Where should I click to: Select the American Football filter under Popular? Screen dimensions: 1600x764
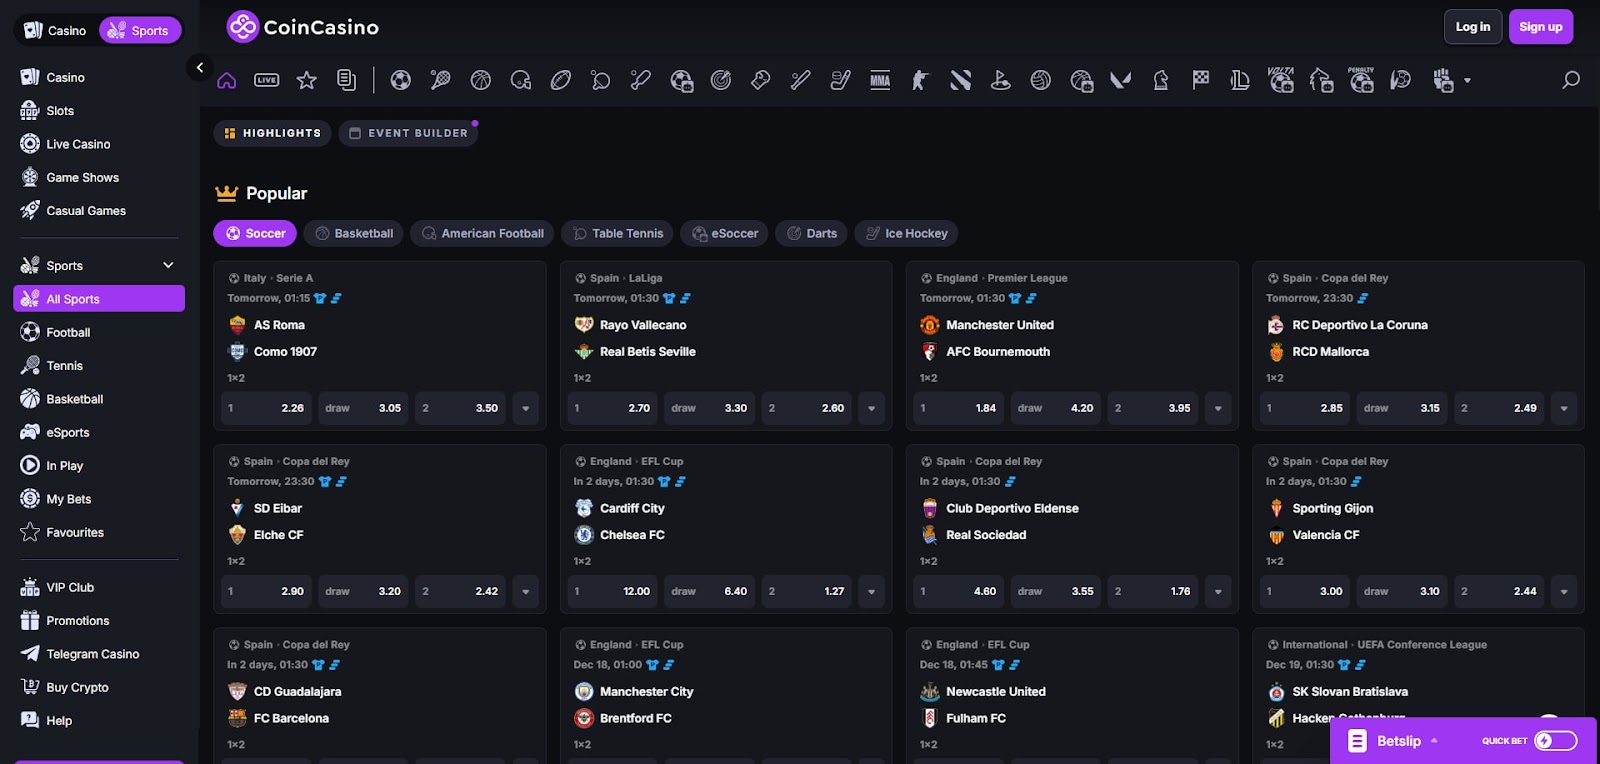click(483, 233)
